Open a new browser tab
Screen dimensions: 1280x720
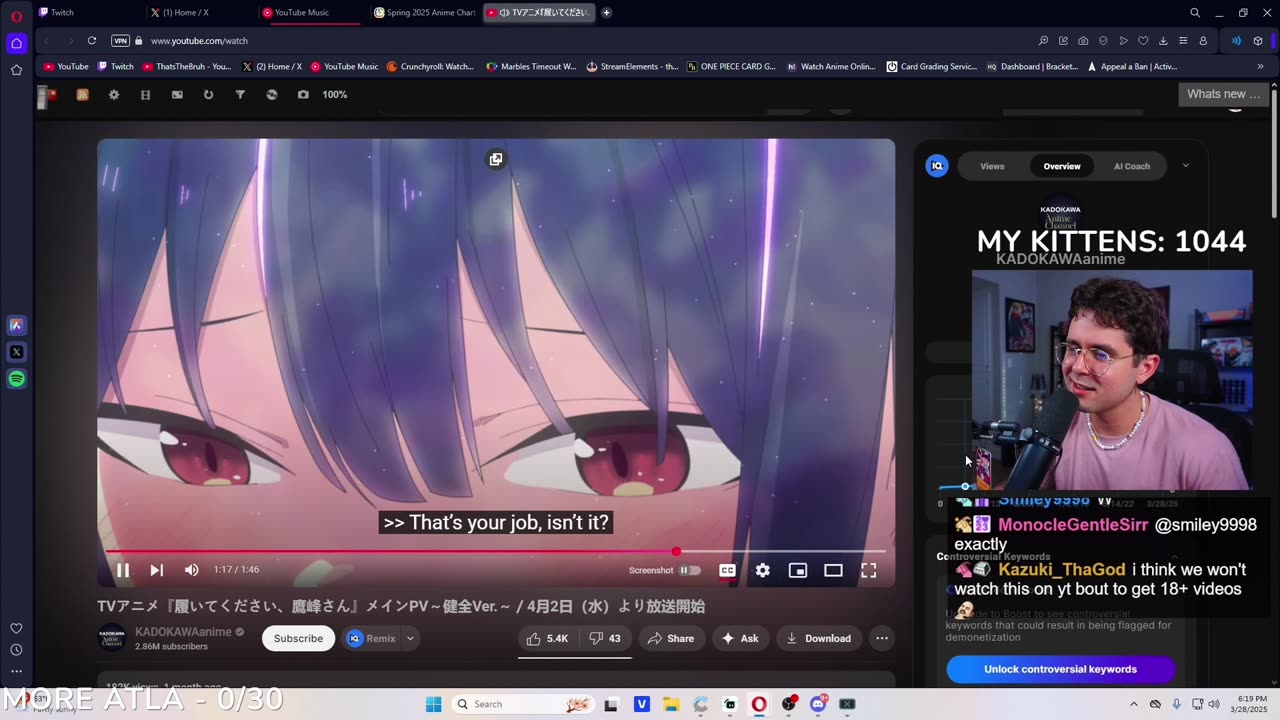coord(606,13)
